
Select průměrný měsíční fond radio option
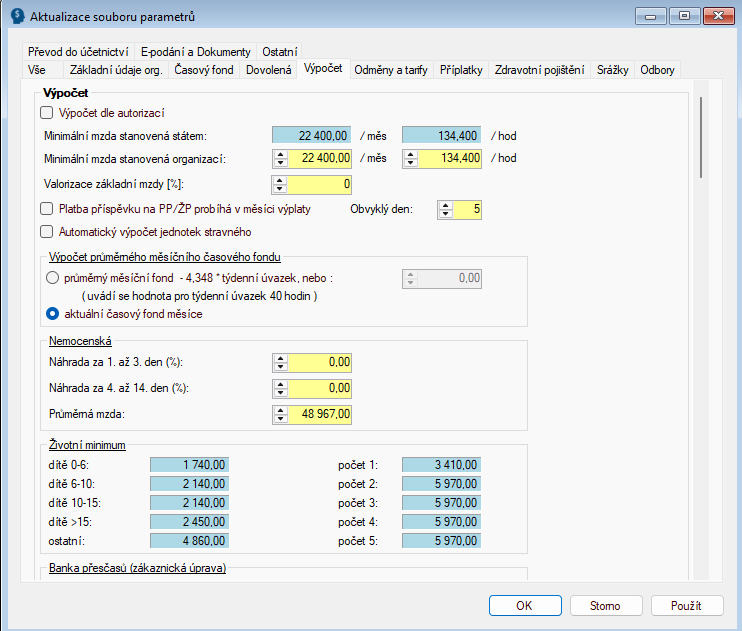52,278
